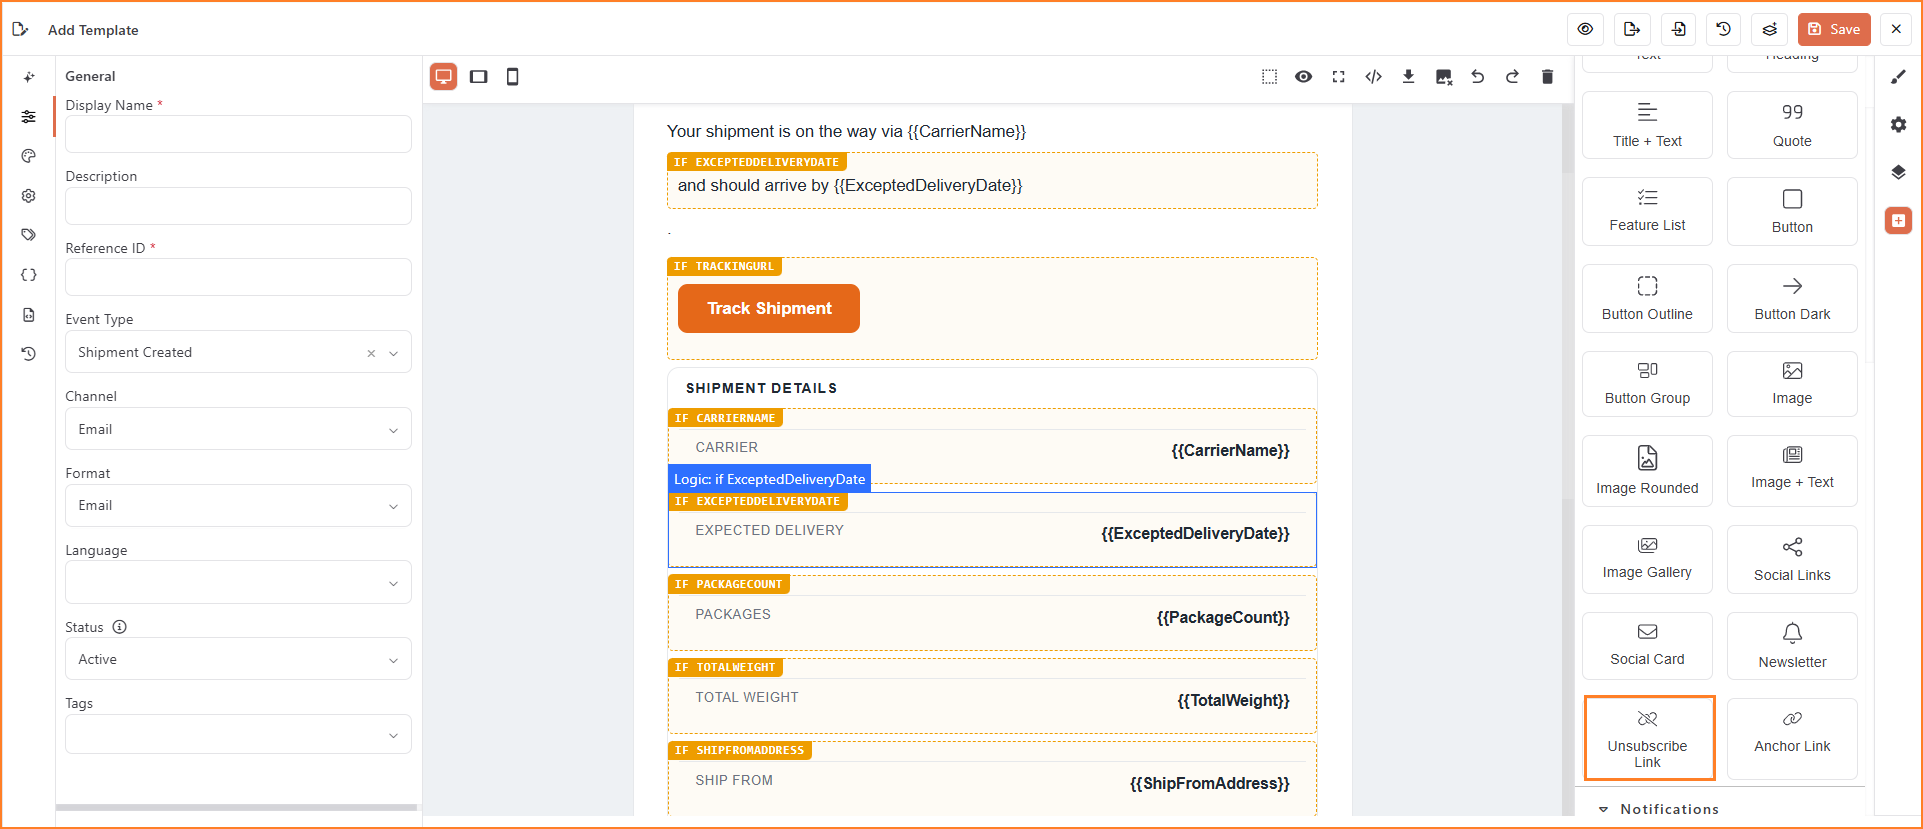Open the style brush panel

coord(1898,77)
